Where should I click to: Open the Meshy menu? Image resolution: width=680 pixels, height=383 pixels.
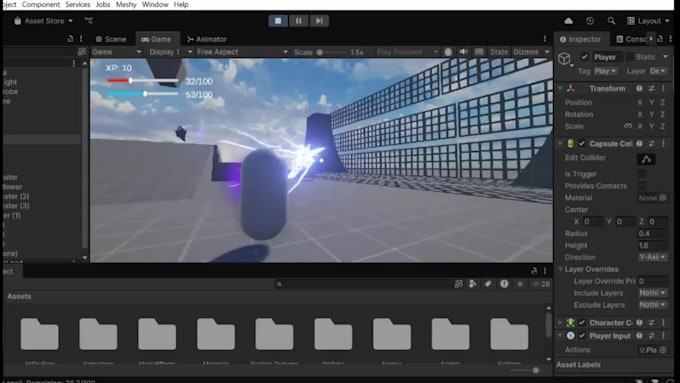tap(126, 4)
